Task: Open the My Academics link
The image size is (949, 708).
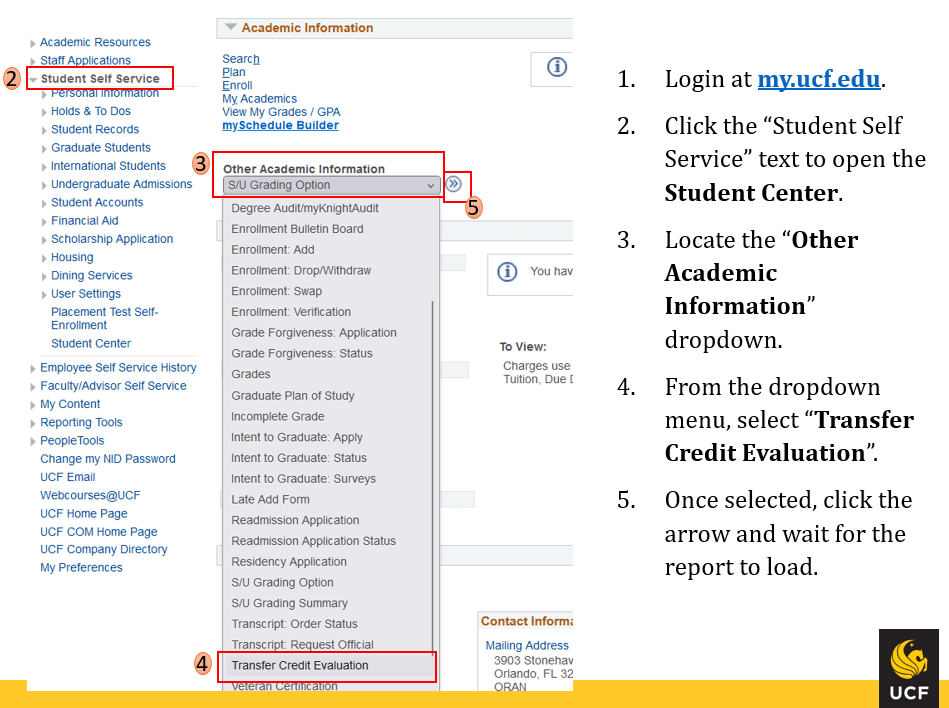Action: (x=260, y=99)
